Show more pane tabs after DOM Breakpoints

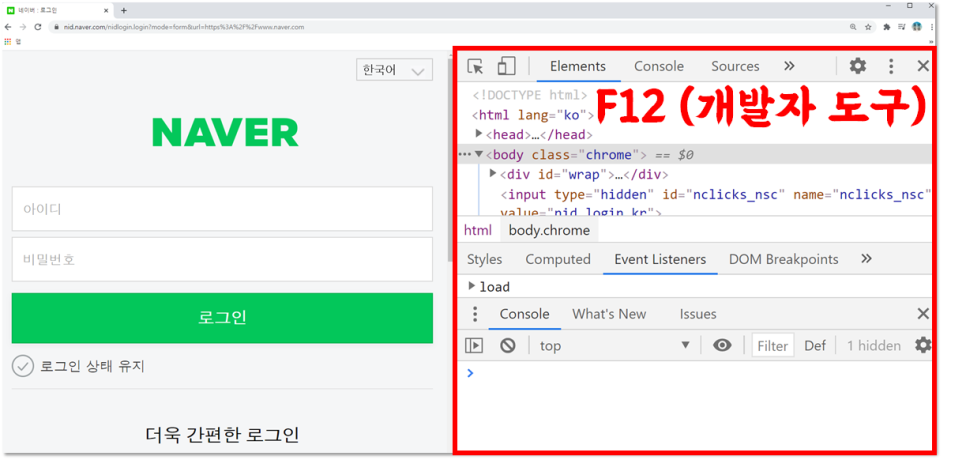tap(866, 259)
